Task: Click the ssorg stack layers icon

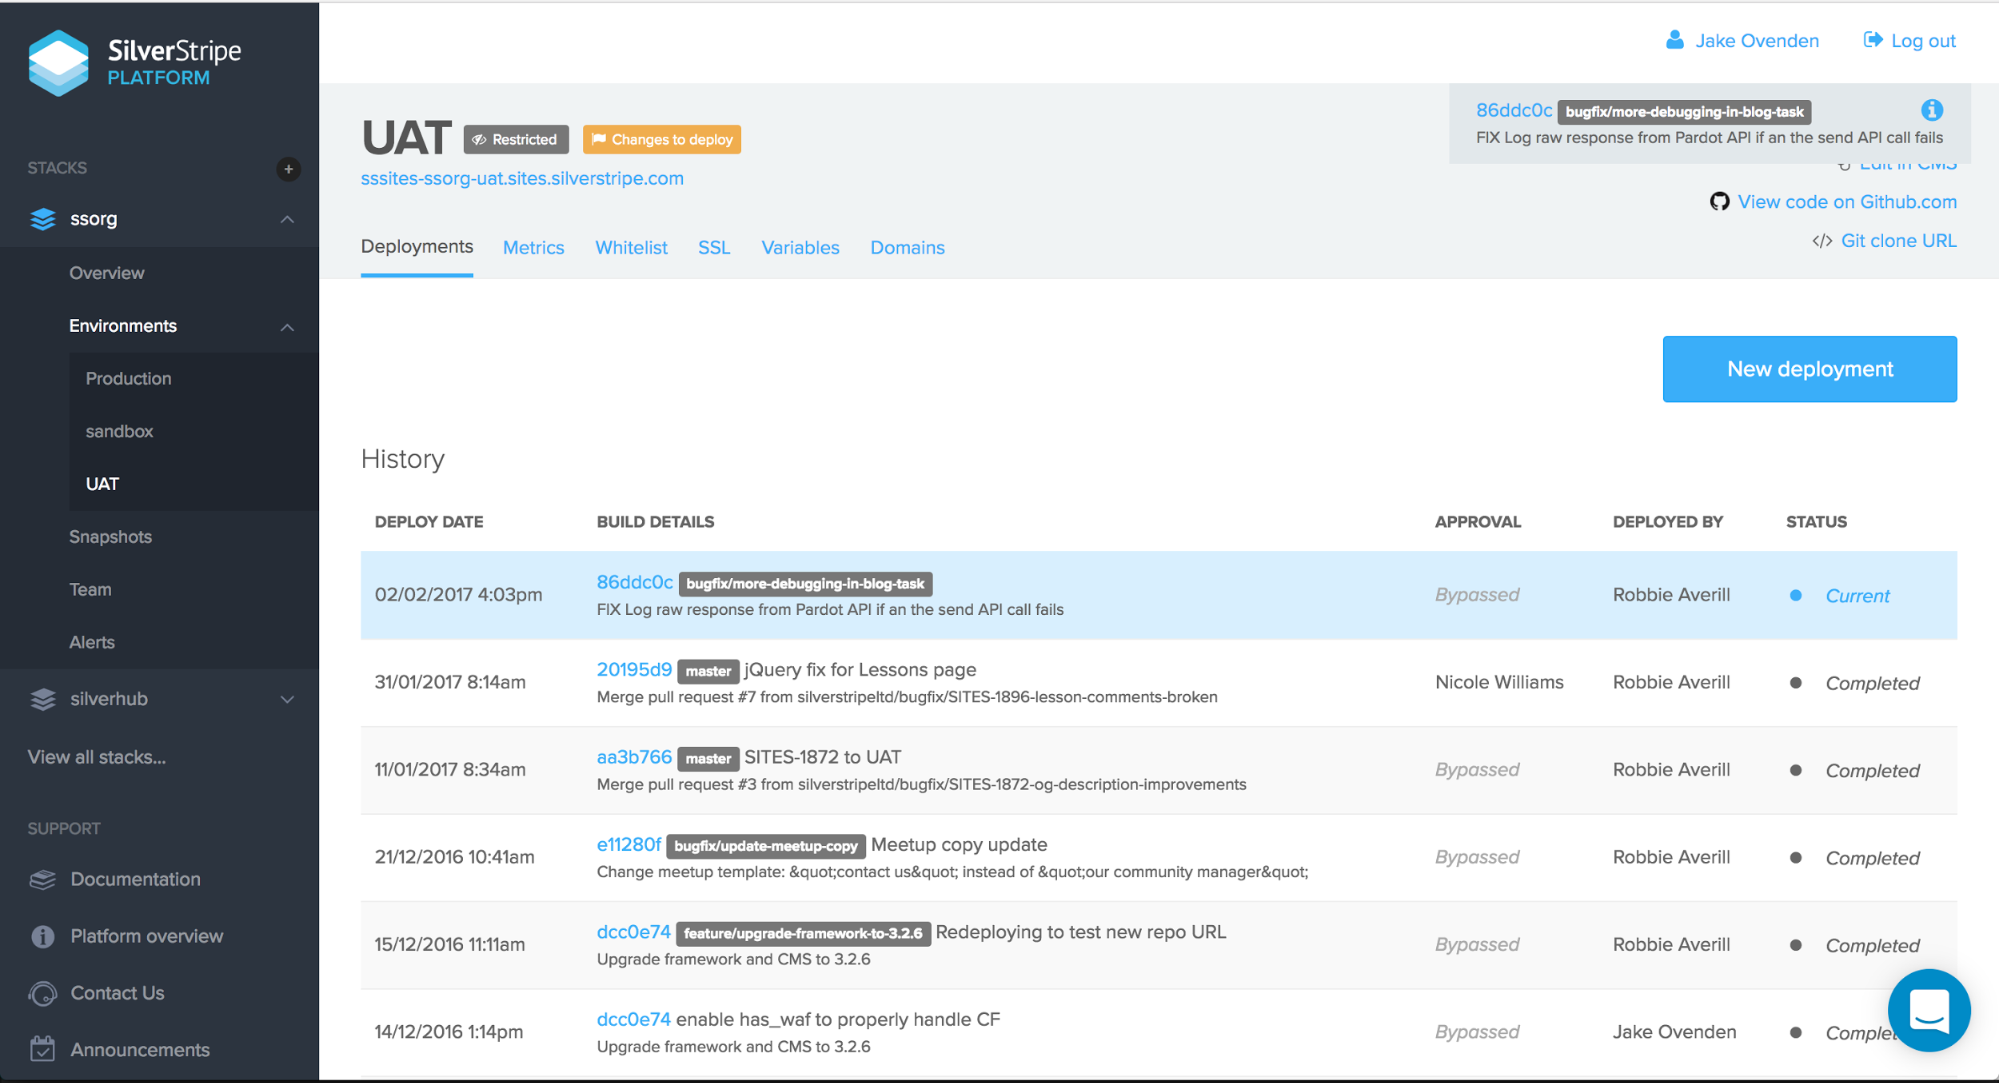Action: coord(42,219)
